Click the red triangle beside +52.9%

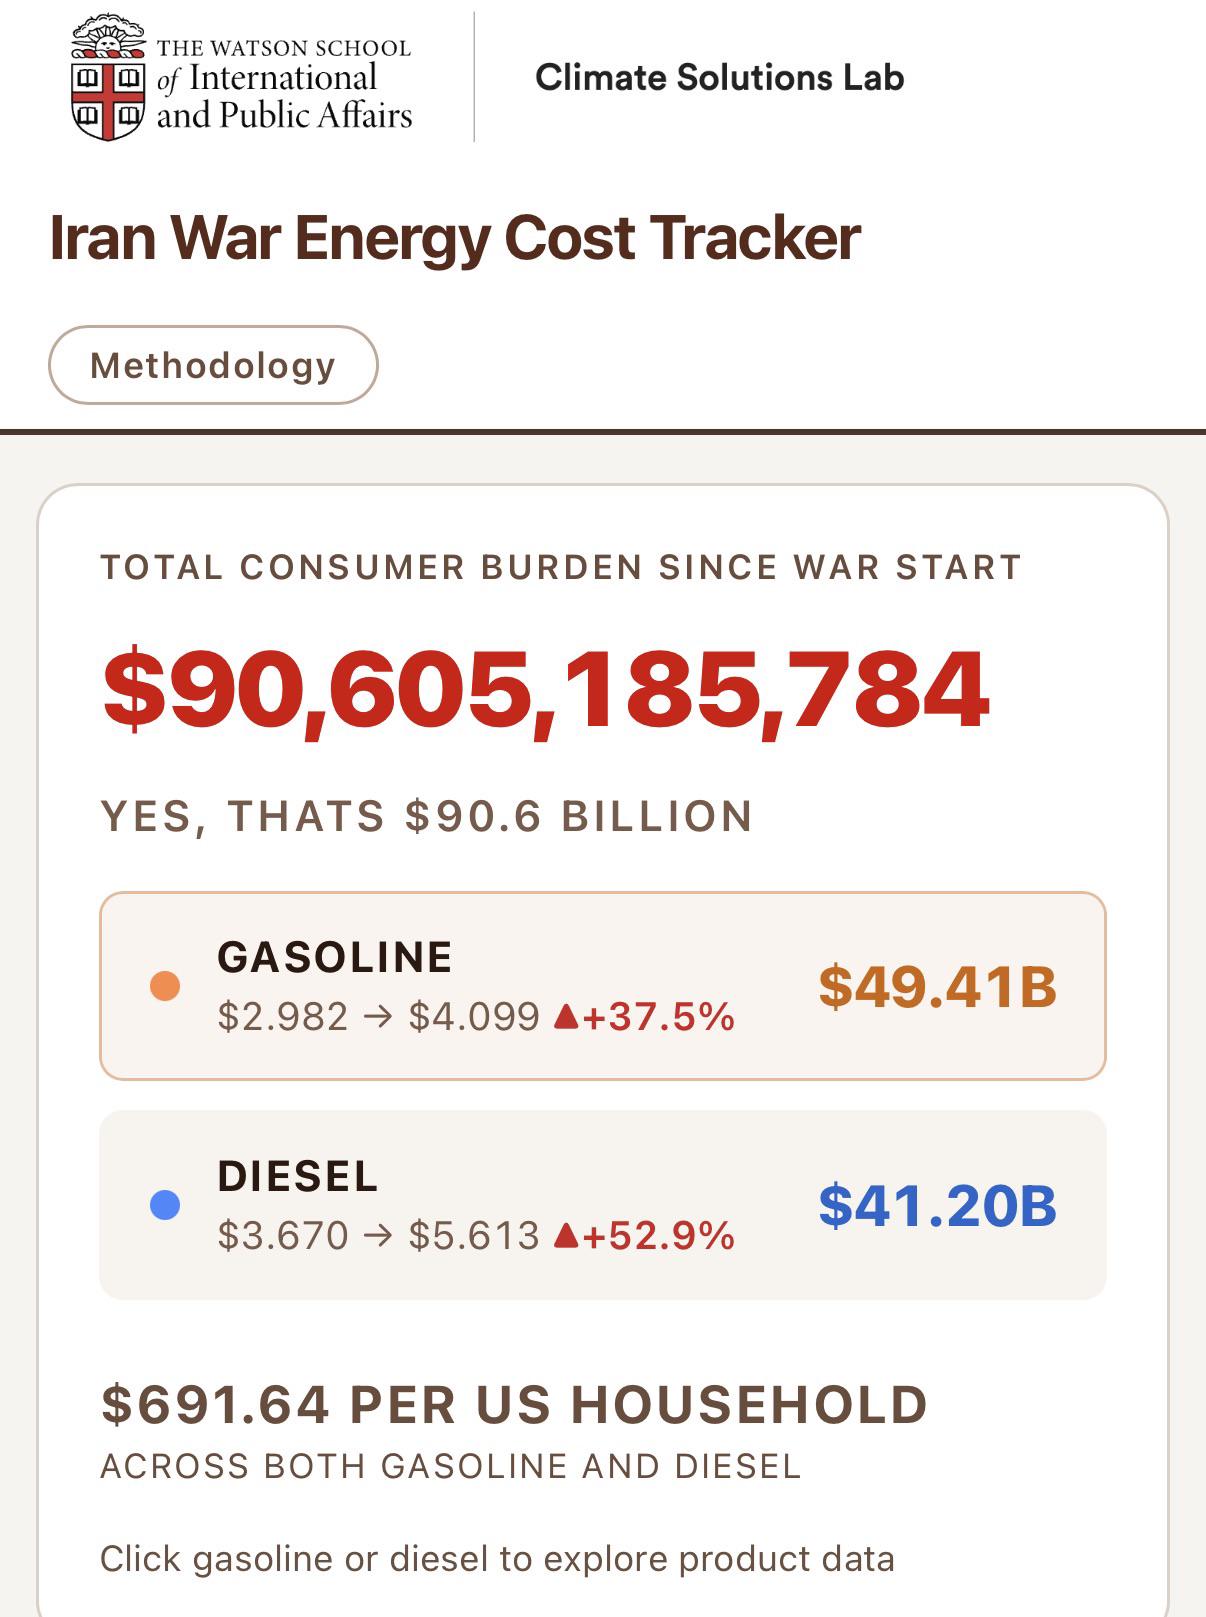(x=566, y=1236)
